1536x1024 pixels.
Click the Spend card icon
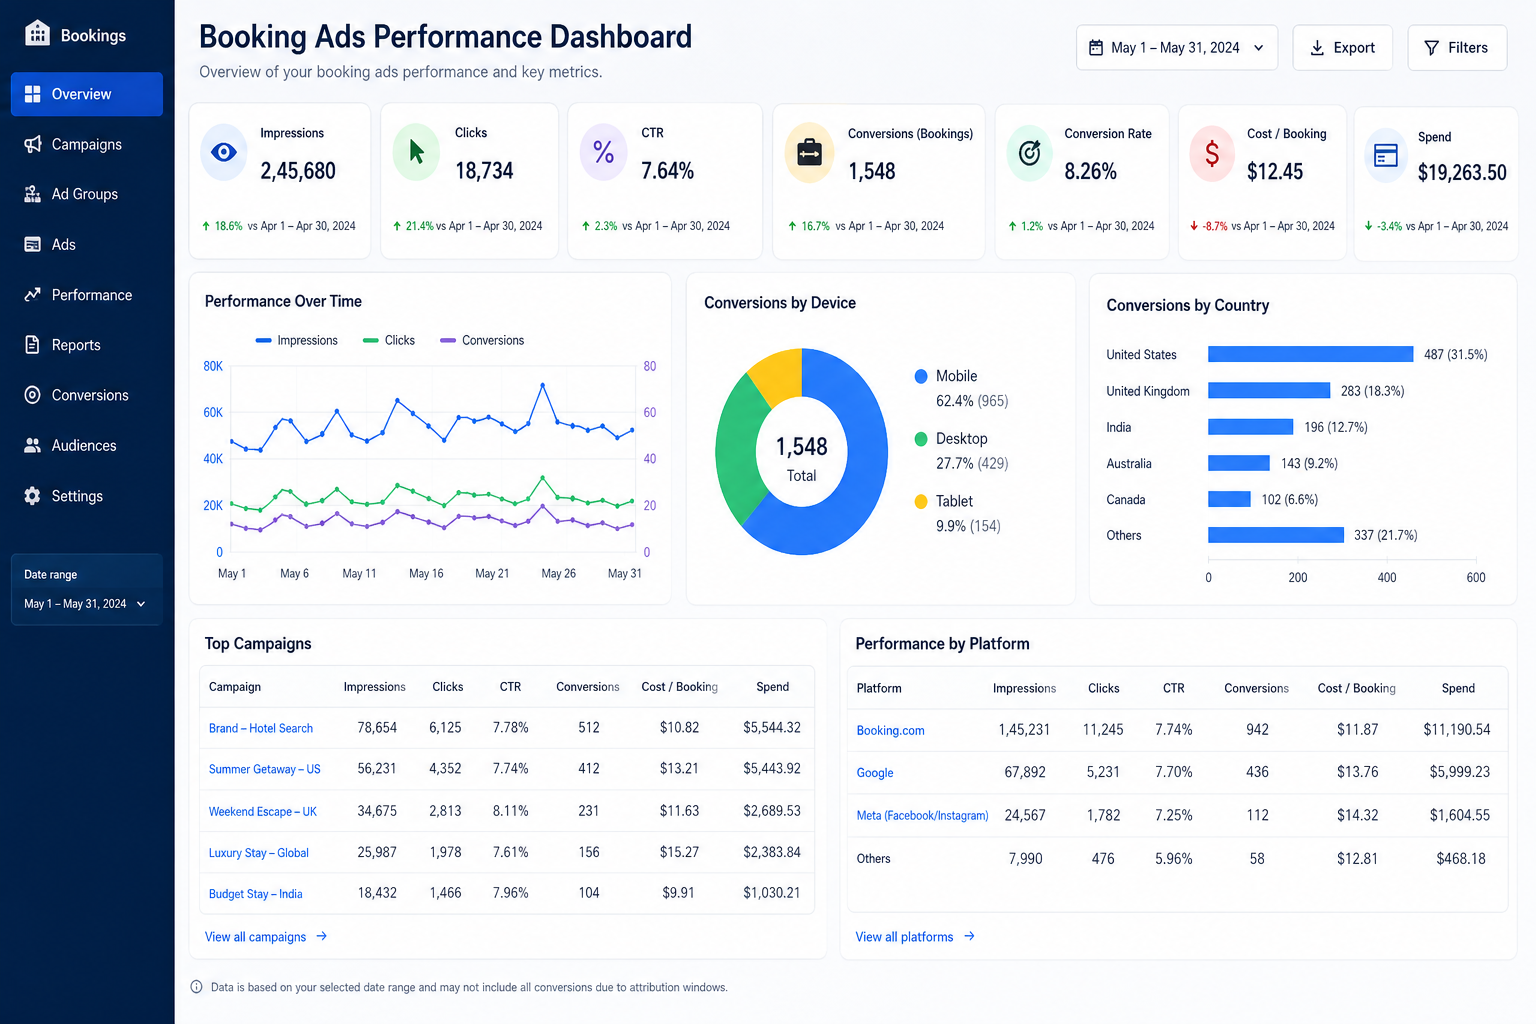[1386, 155]
